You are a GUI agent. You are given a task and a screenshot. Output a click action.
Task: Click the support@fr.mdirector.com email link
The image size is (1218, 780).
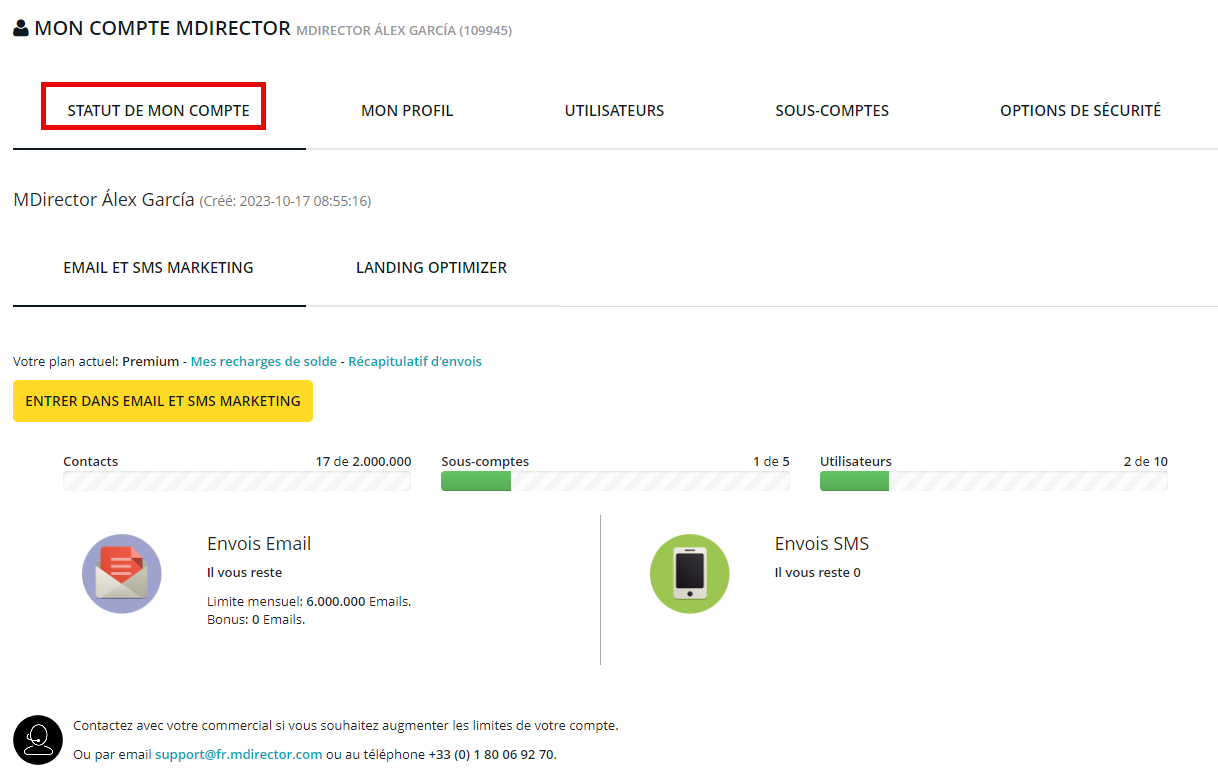(238, 755)
